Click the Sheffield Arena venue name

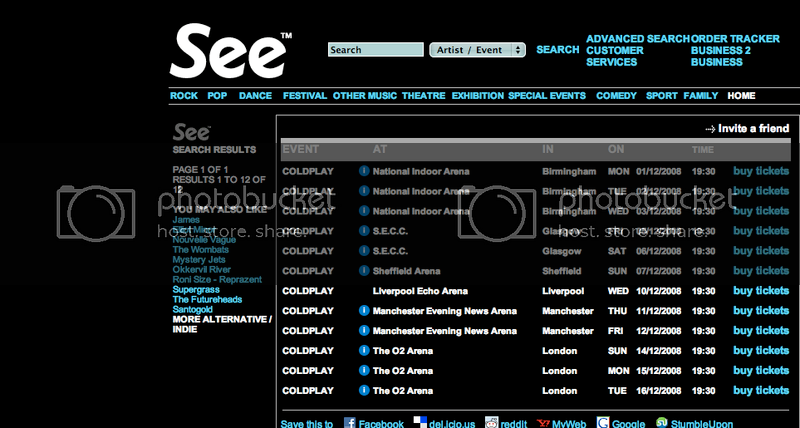[406, 271]
